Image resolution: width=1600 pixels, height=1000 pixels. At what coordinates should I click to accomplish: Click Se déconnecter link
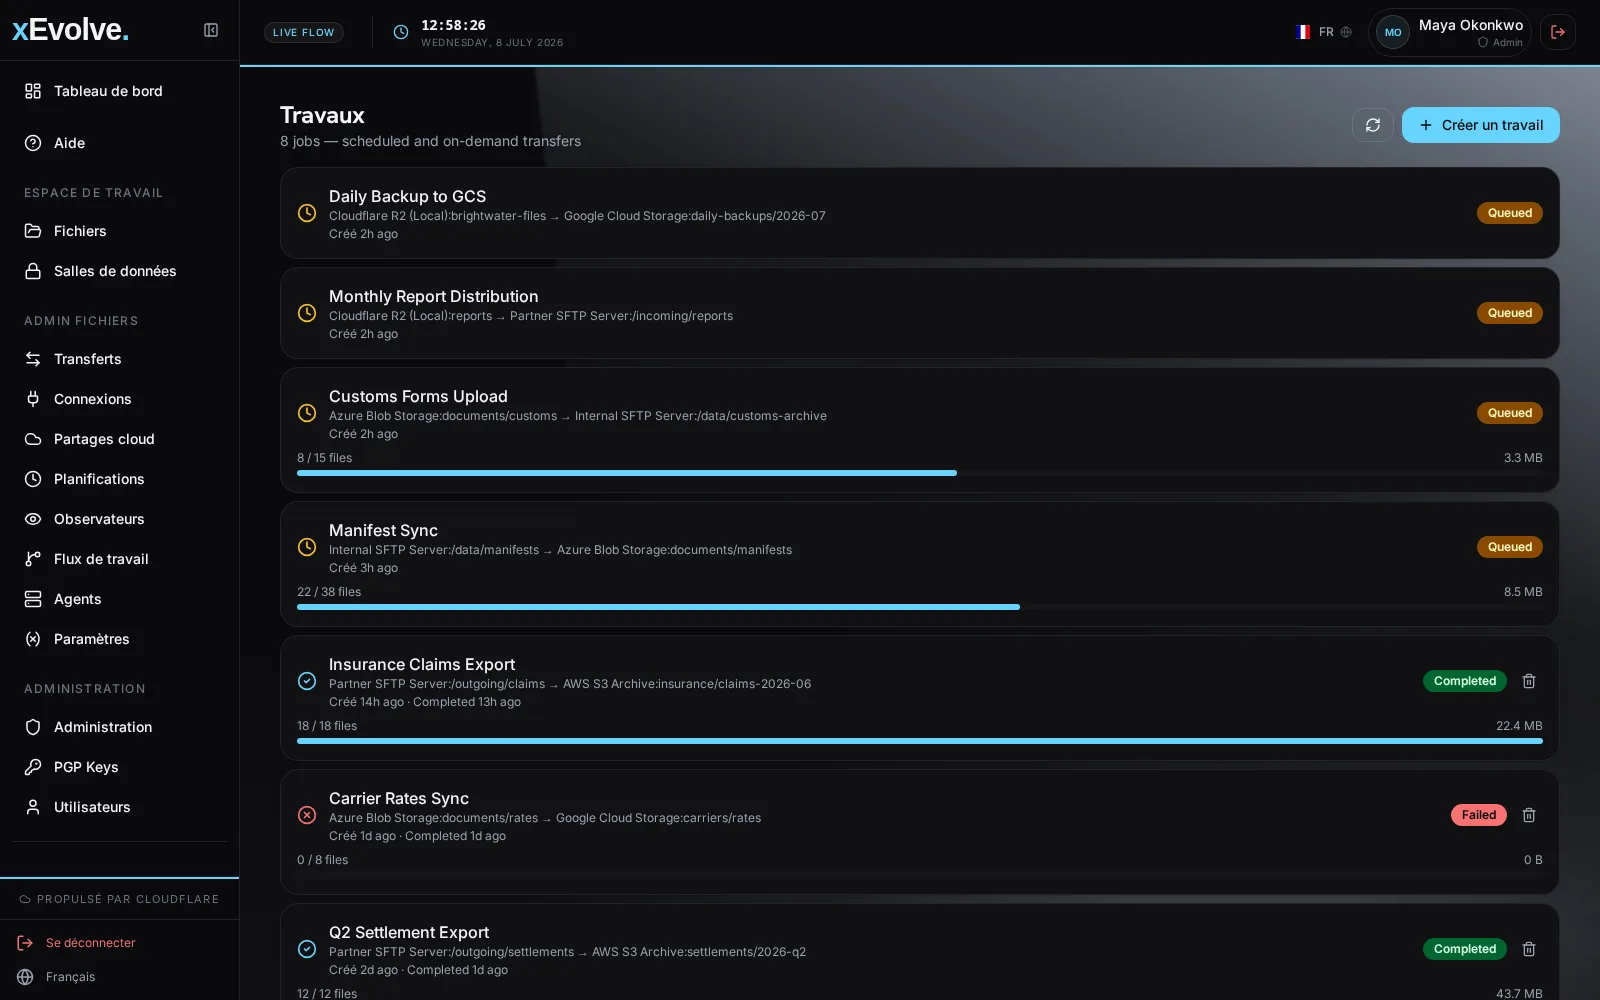pos(90,943)
